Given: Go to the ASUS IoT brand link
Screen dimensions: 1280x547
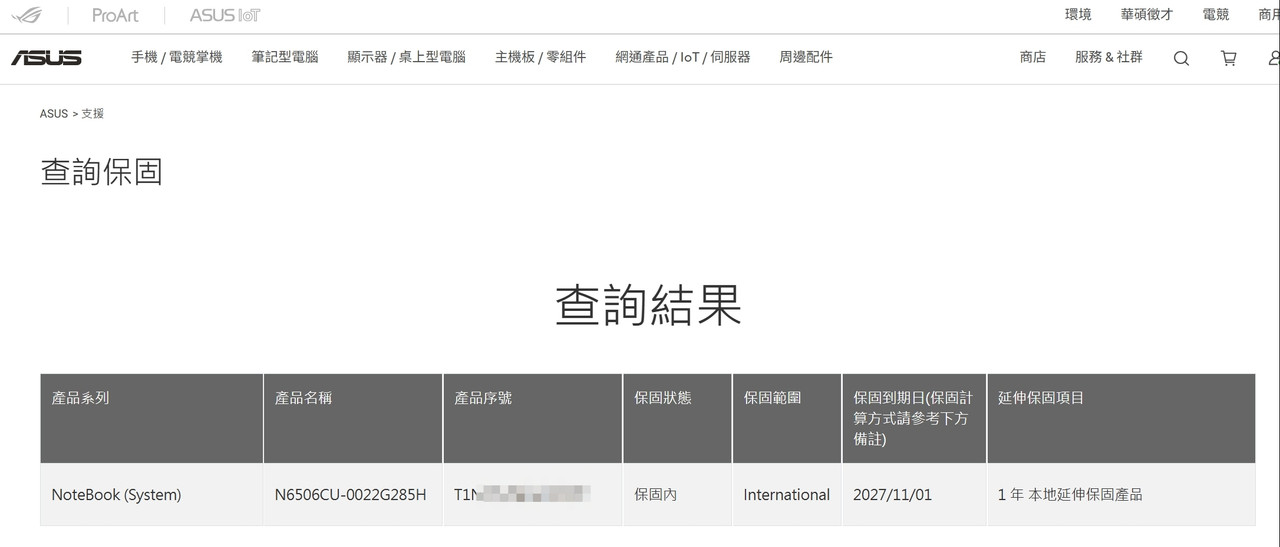Looking at the screenshot, I should click(x=225, y=15).
